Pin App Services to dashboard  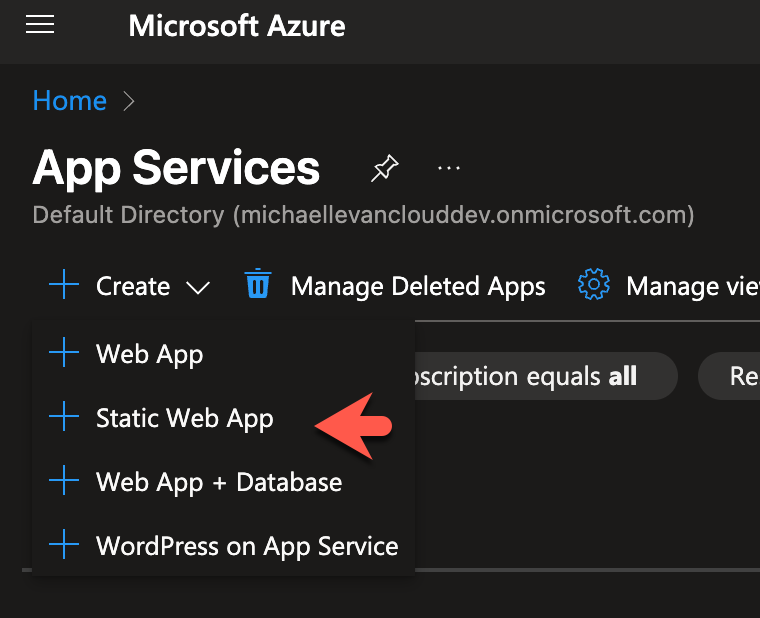coord(385,168)
